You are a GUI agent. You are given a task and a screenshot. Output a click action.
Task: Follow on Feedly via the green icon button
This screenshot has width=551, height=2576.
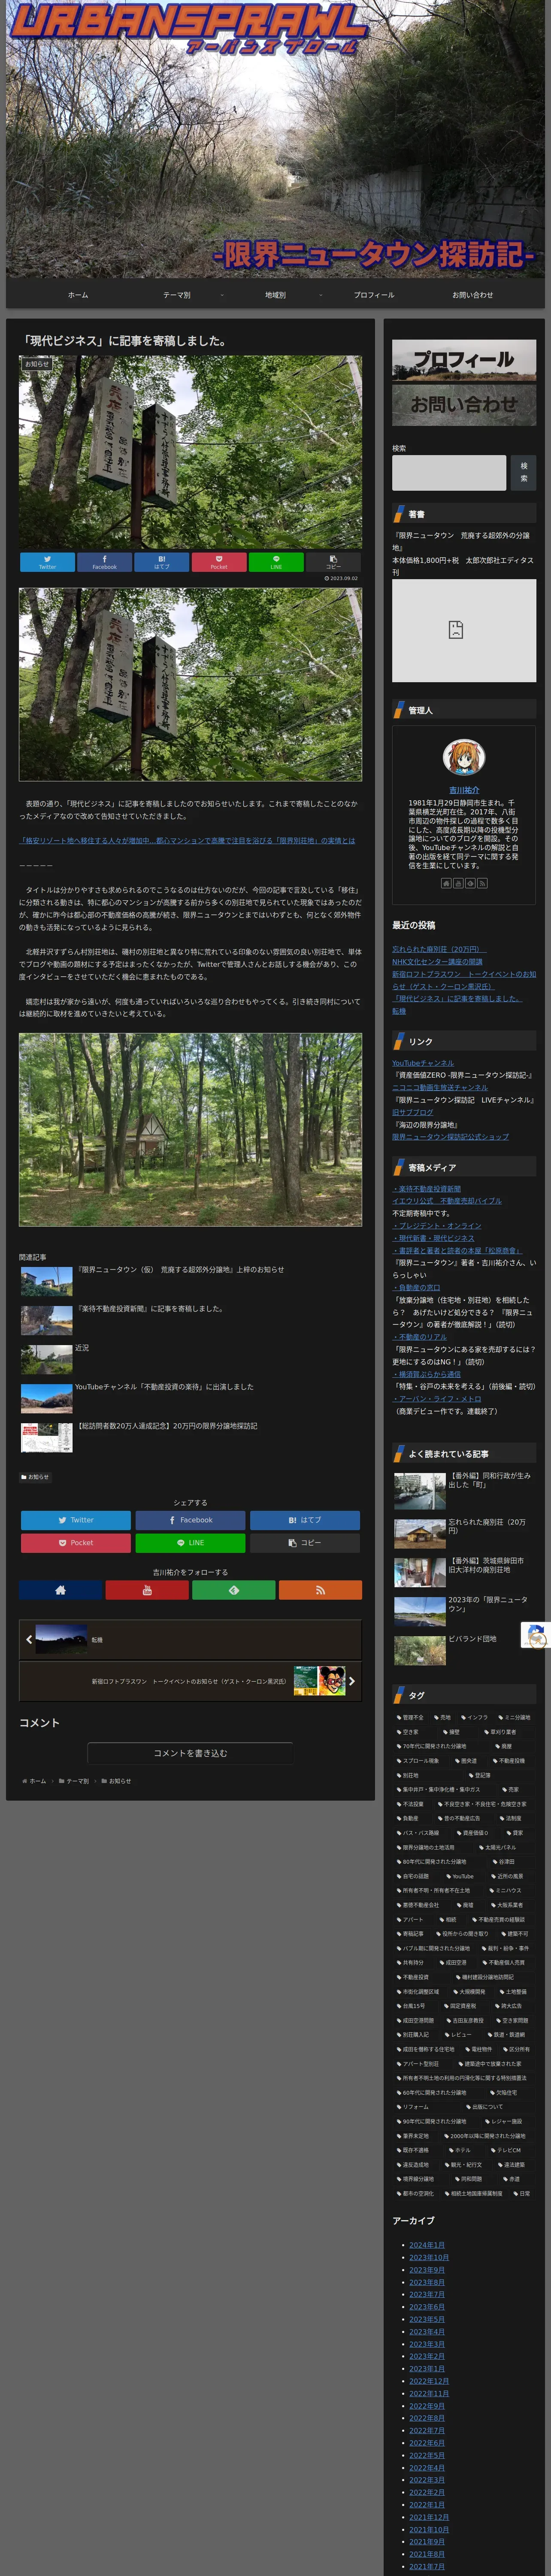click(x=233, y=1590)
